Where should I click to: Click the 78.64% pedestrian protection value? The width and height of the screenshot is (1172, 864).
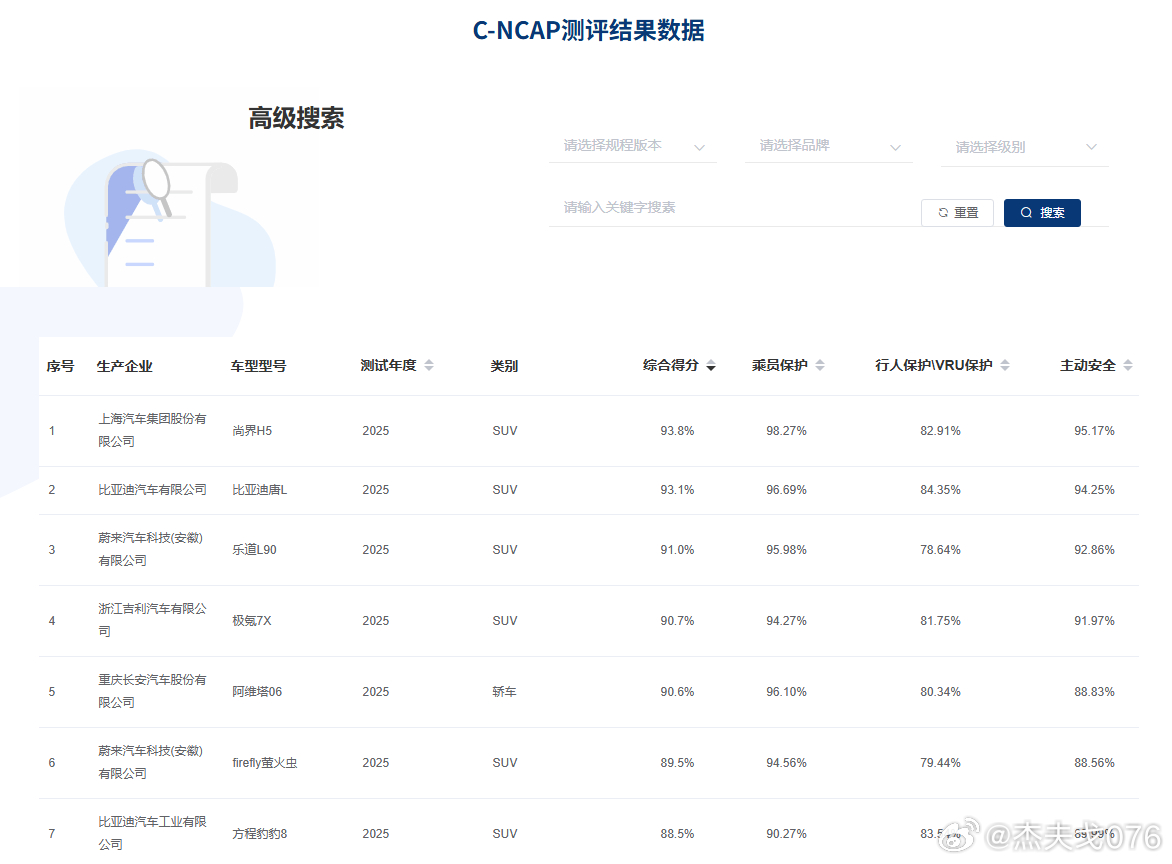(x=940, y=550)
